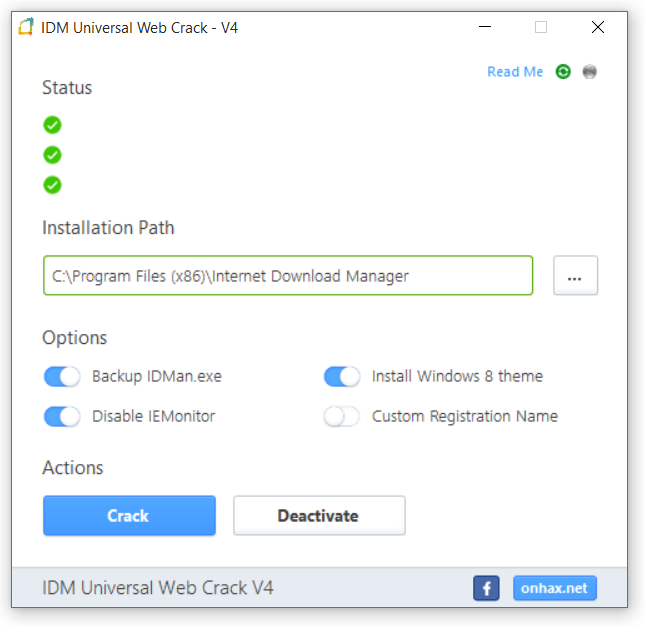Toggle the Backup IDMan.exe switch

click(x=62, y=377)
